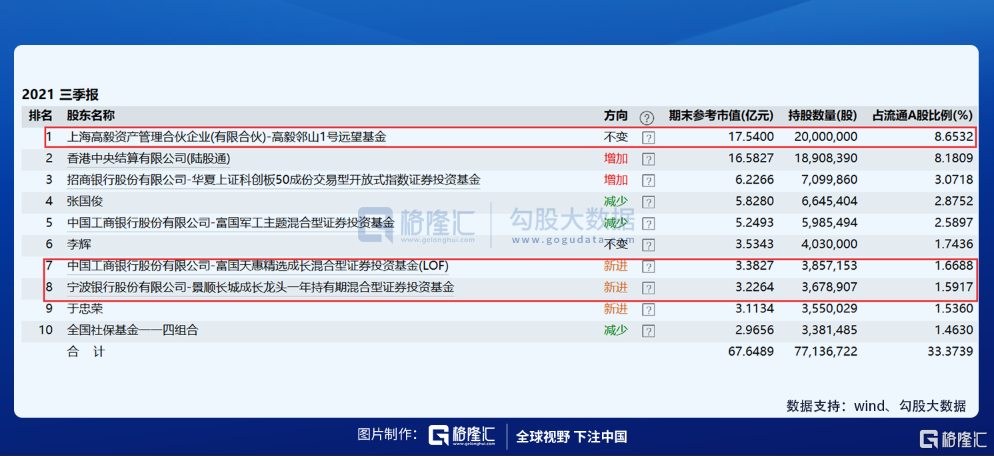Click the question icon in the 富国天惠精选成长 row

[648, 266]
